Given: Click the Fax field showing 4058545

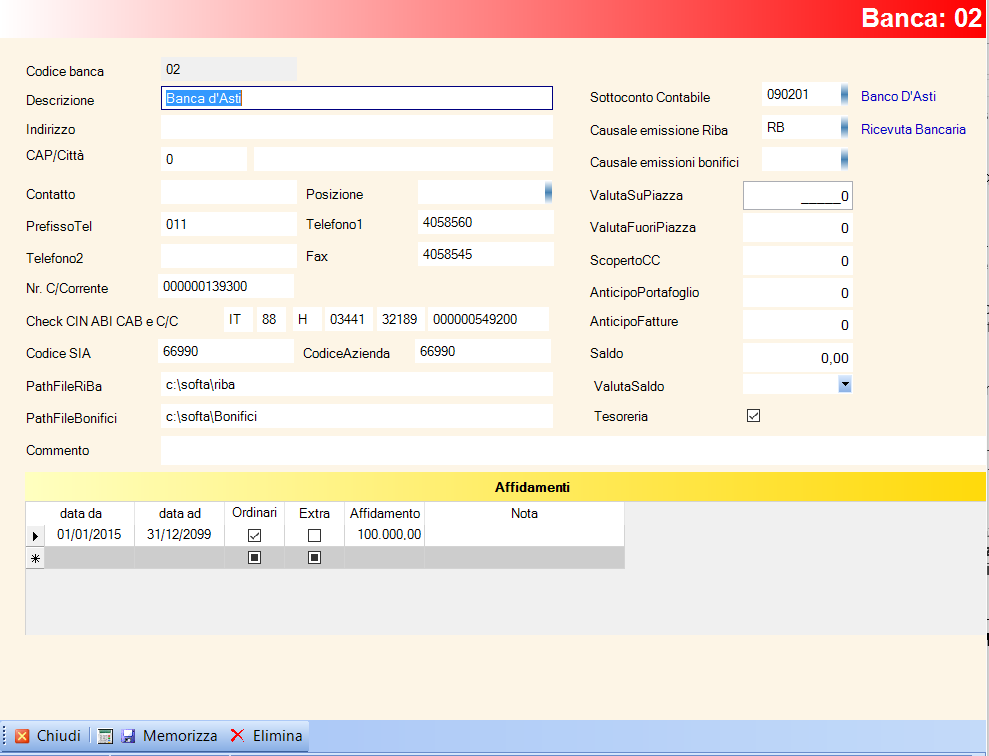Looking at the screenshot, I should point(485,255).
